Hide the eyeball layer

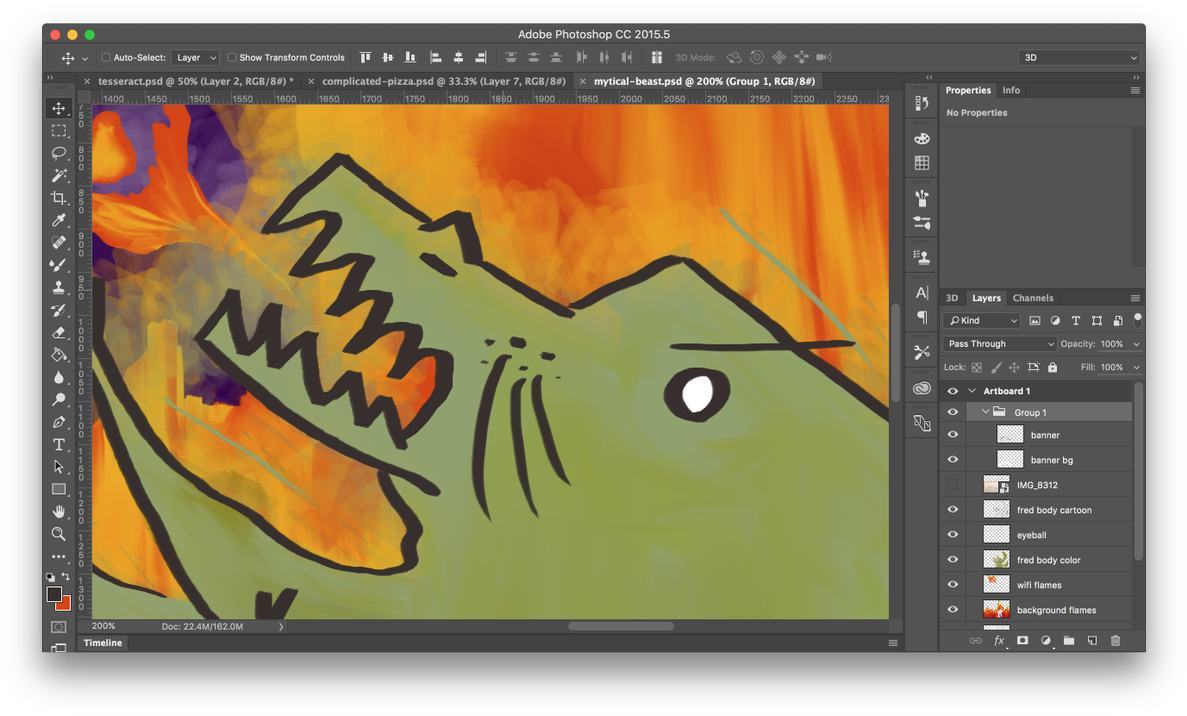[x=952, y=535]
